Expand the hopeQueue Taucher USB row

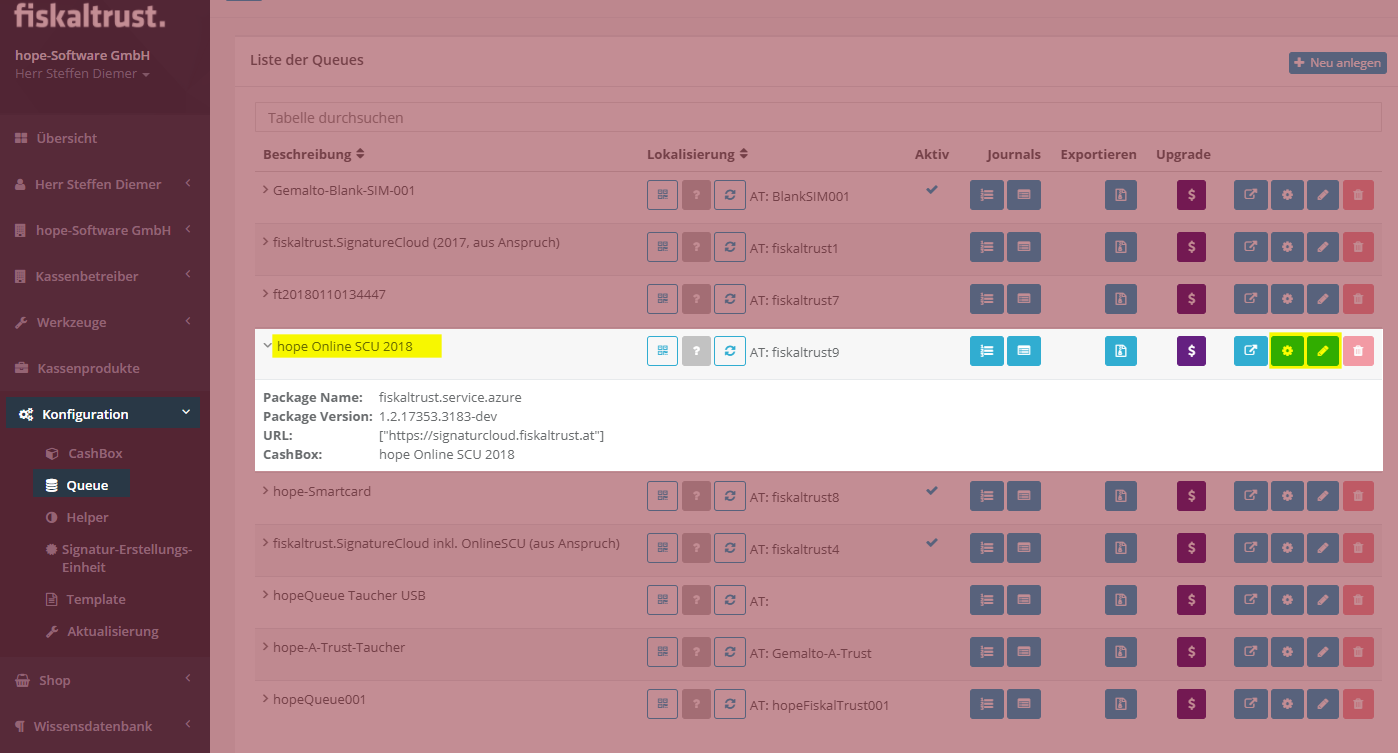pos(266,595)
